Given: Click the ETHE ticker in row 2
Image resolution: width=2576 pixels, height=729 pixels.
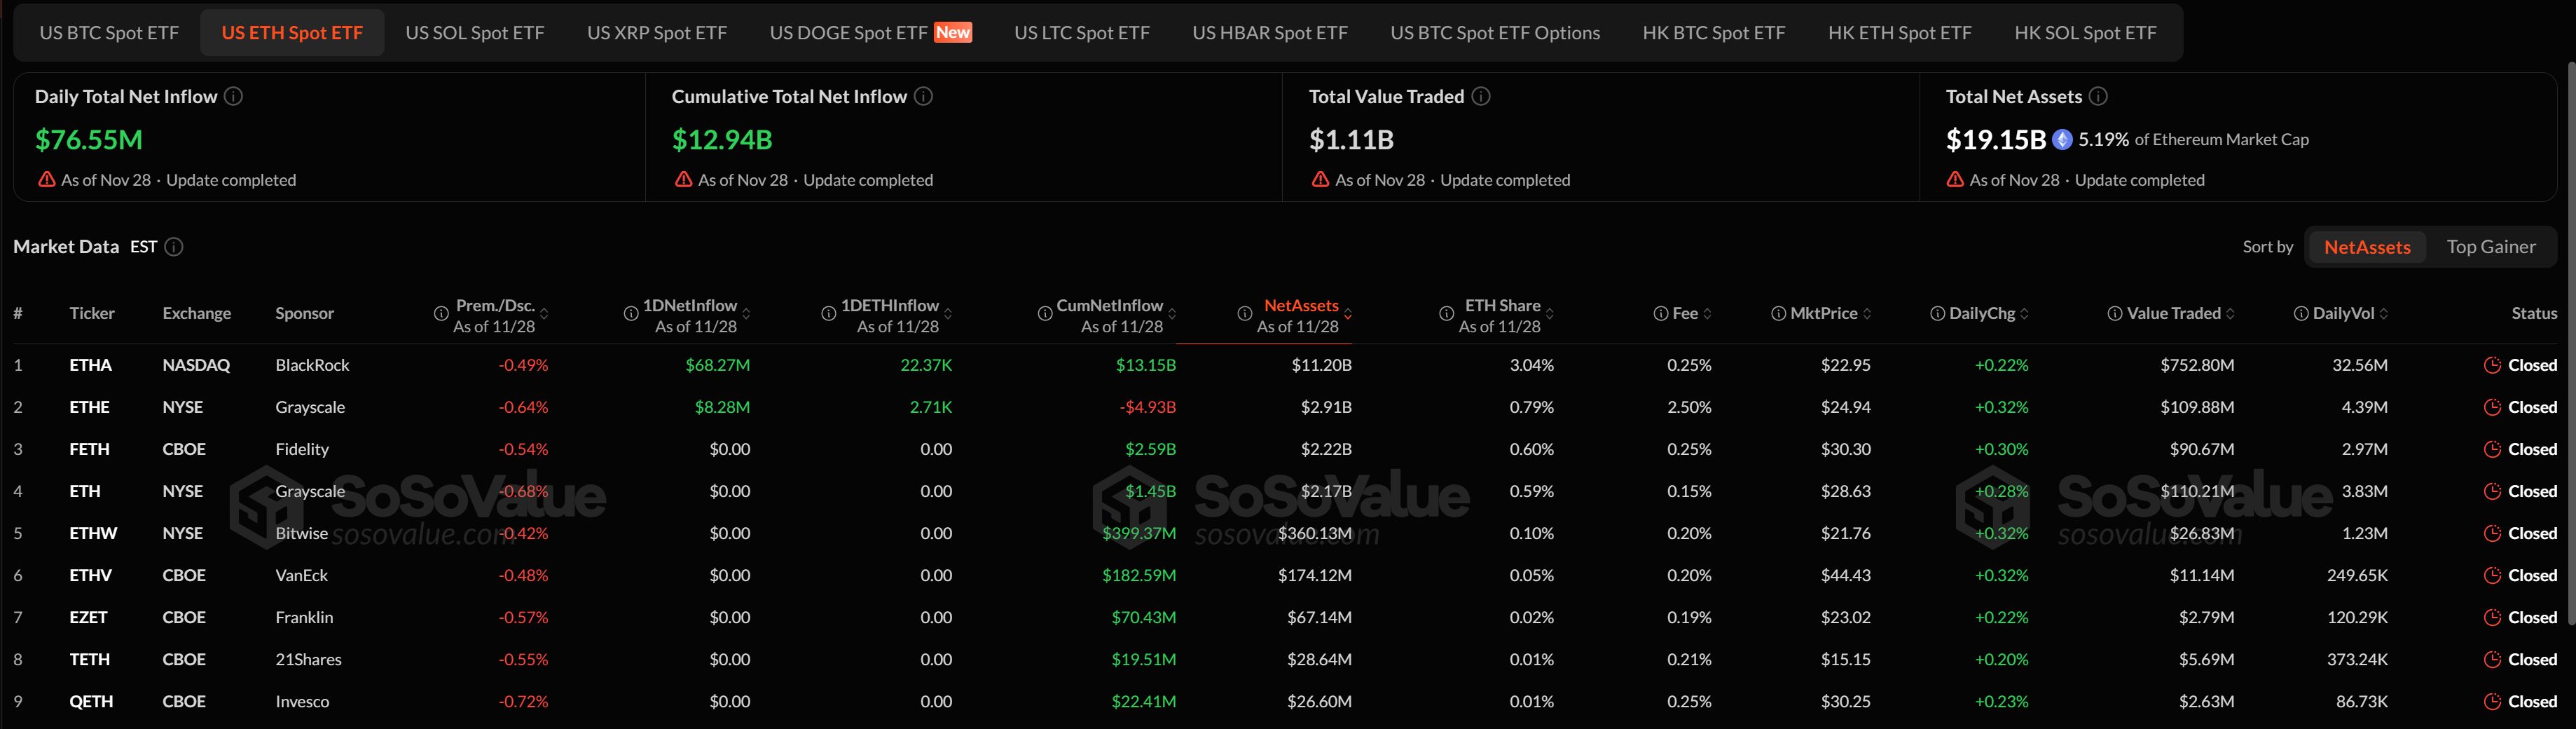Looking at the screenshot, I should tap(90, 407).
